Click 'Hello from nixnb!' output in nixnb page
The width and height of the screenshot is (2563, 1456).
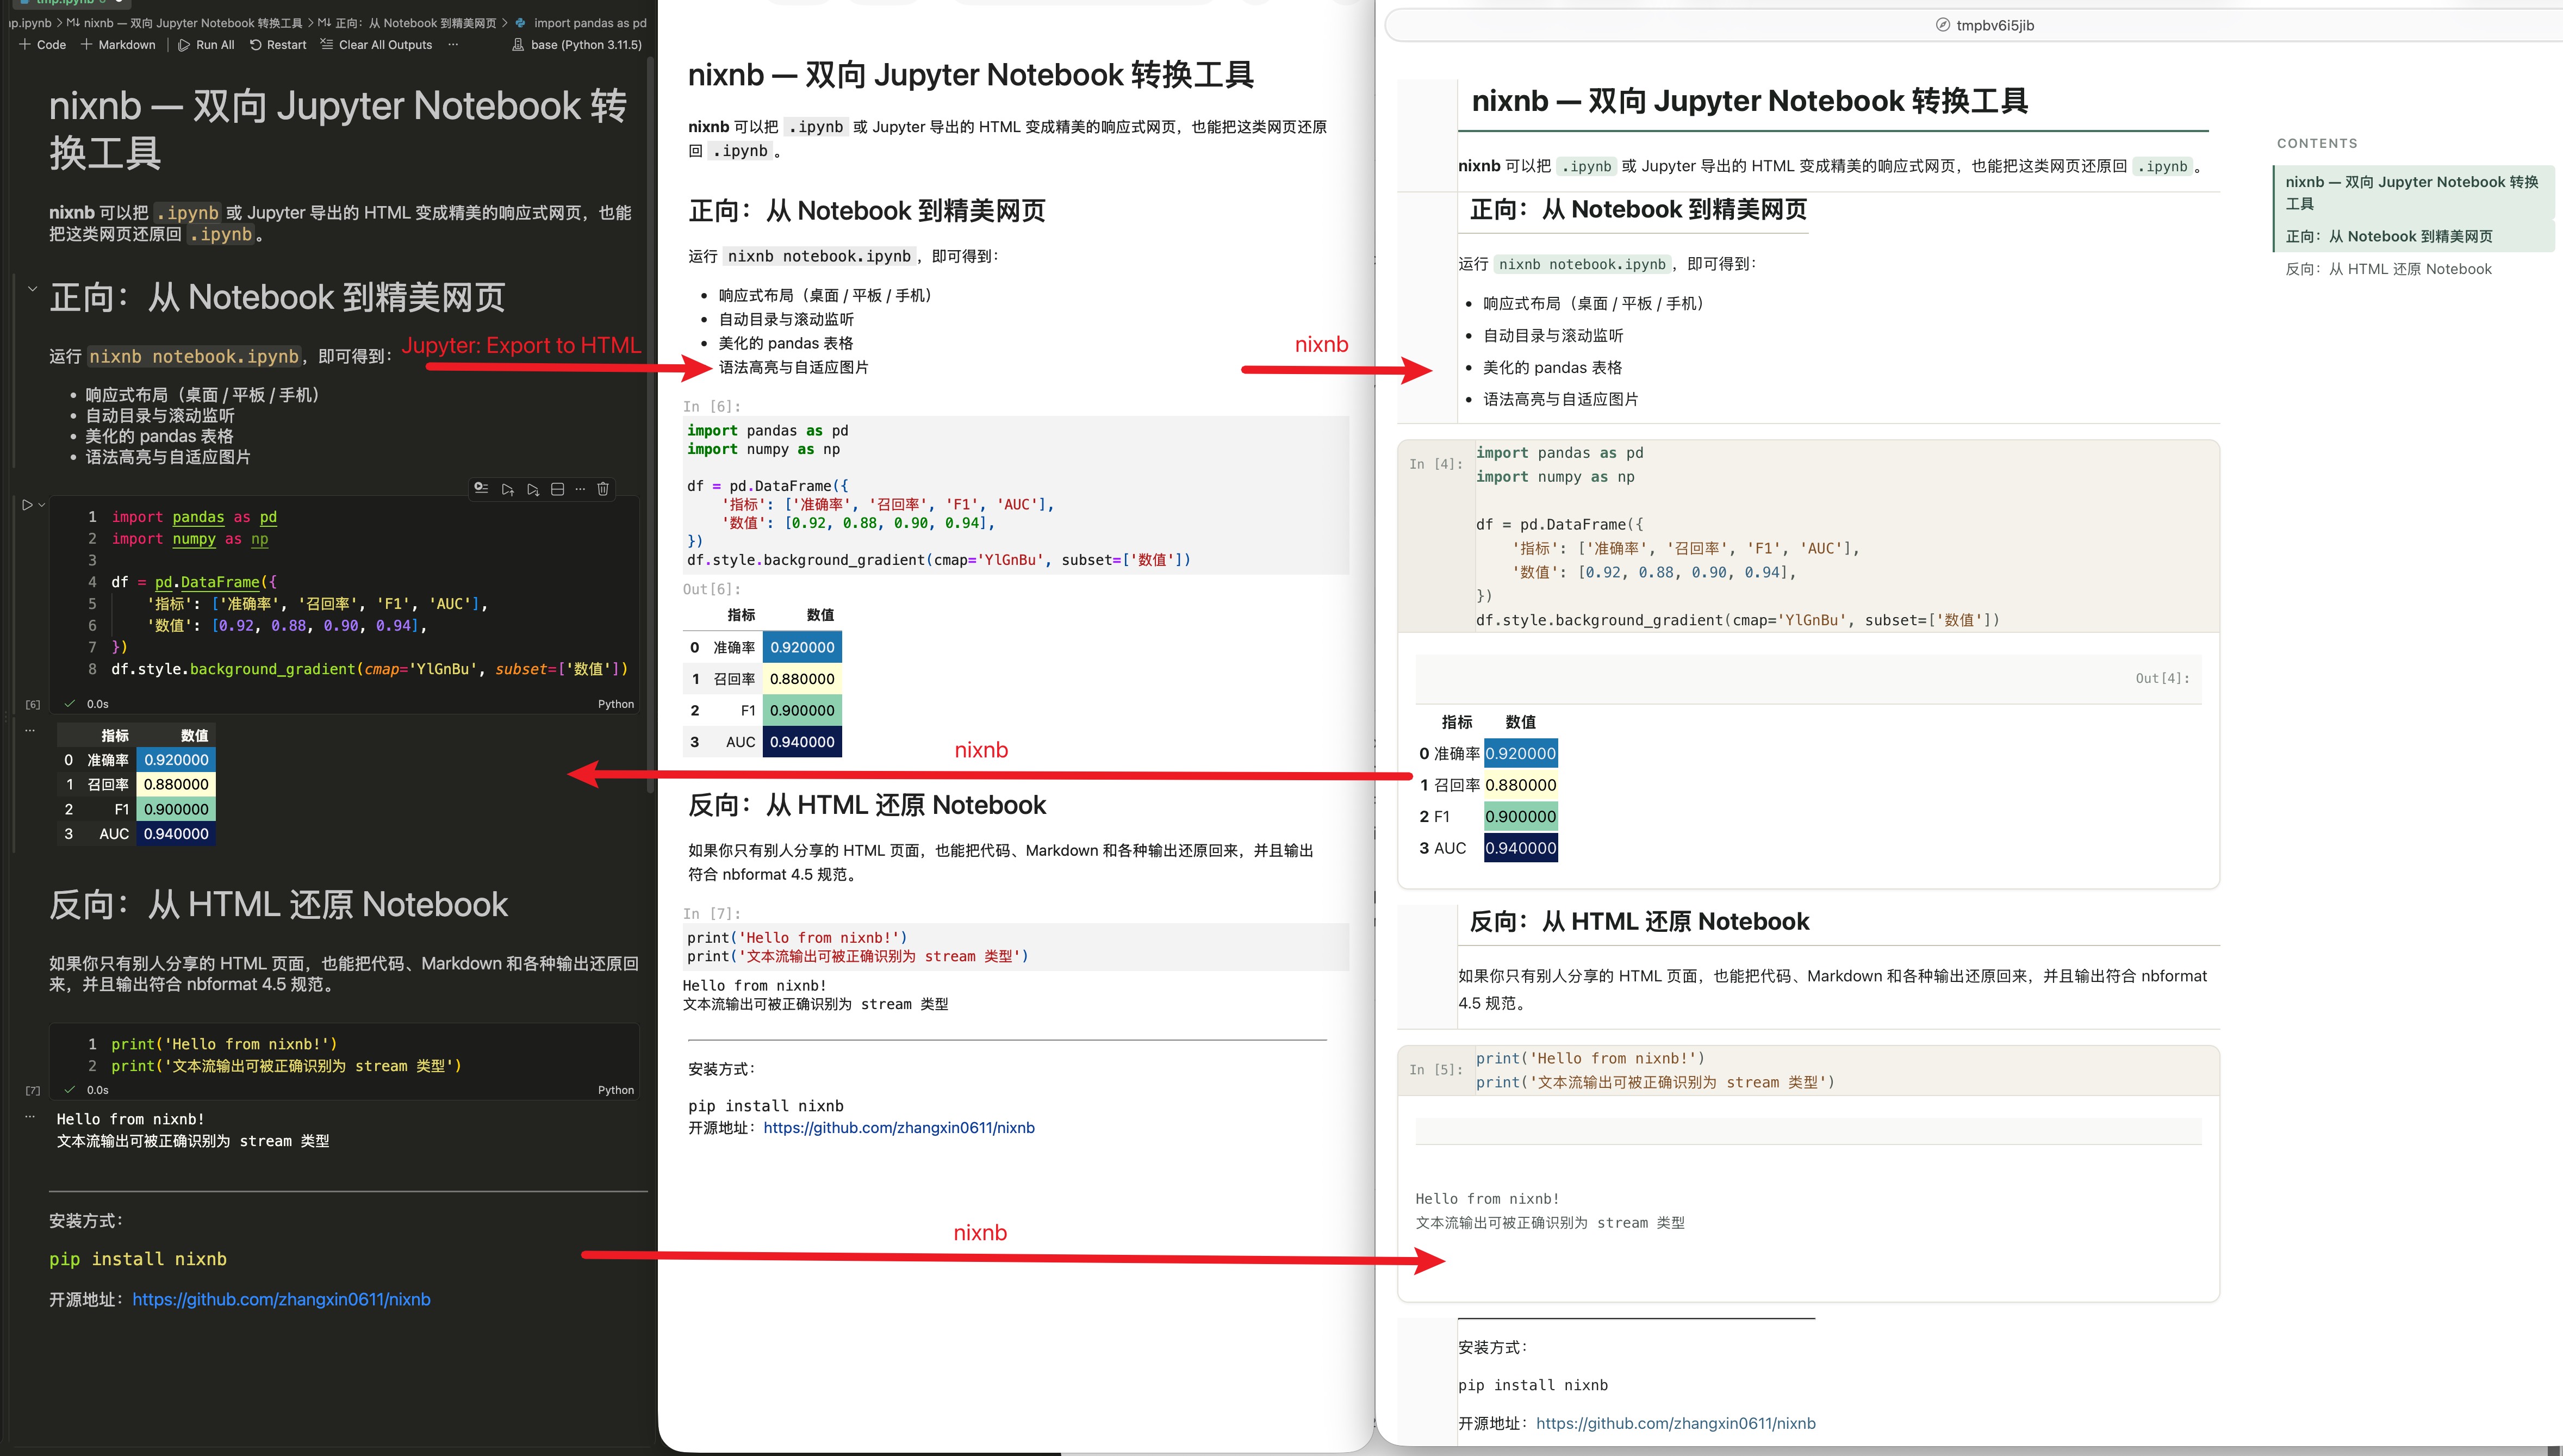[x=1487, y=1199]
